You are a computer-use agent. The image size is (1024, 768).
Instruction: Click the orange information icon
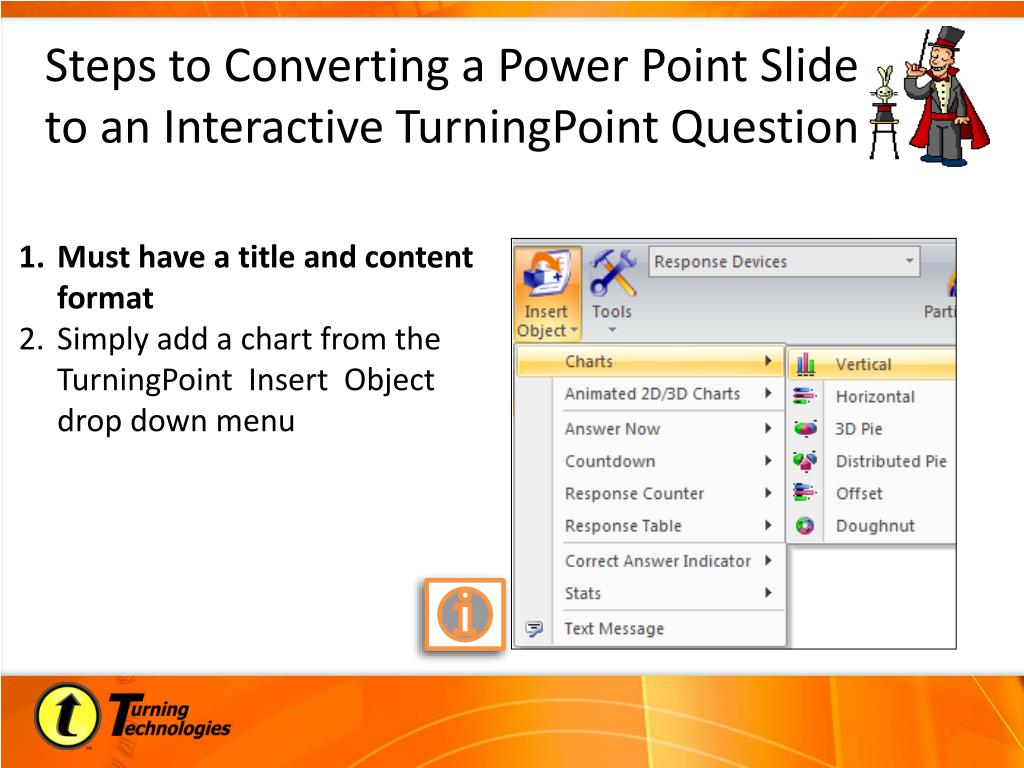point(464,615)
